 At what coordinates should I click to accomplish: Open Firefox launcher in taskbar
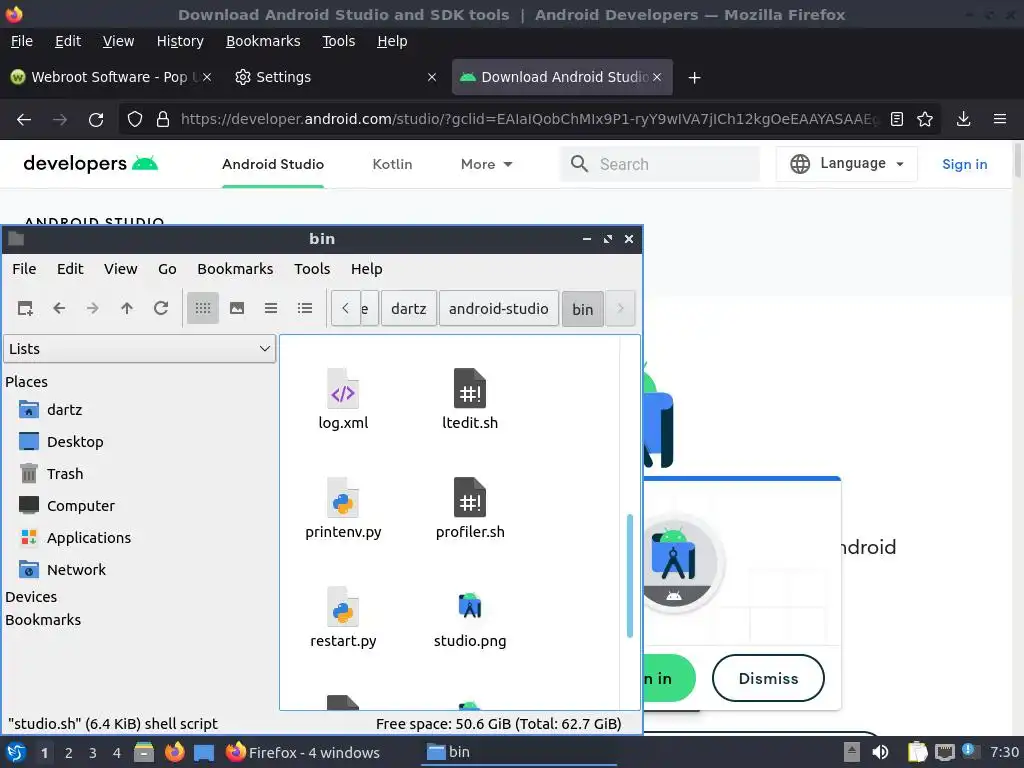click(x=174, y=752)
